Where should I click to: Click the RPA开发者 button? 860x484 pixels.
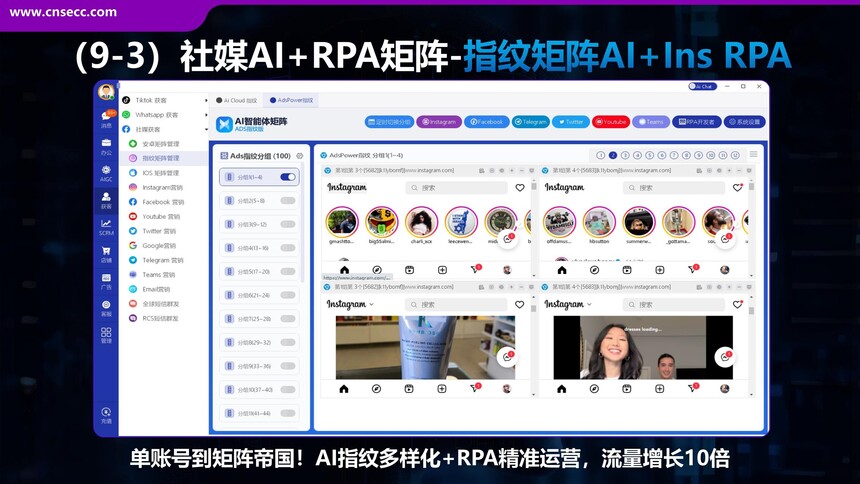[x=696, y=122]
